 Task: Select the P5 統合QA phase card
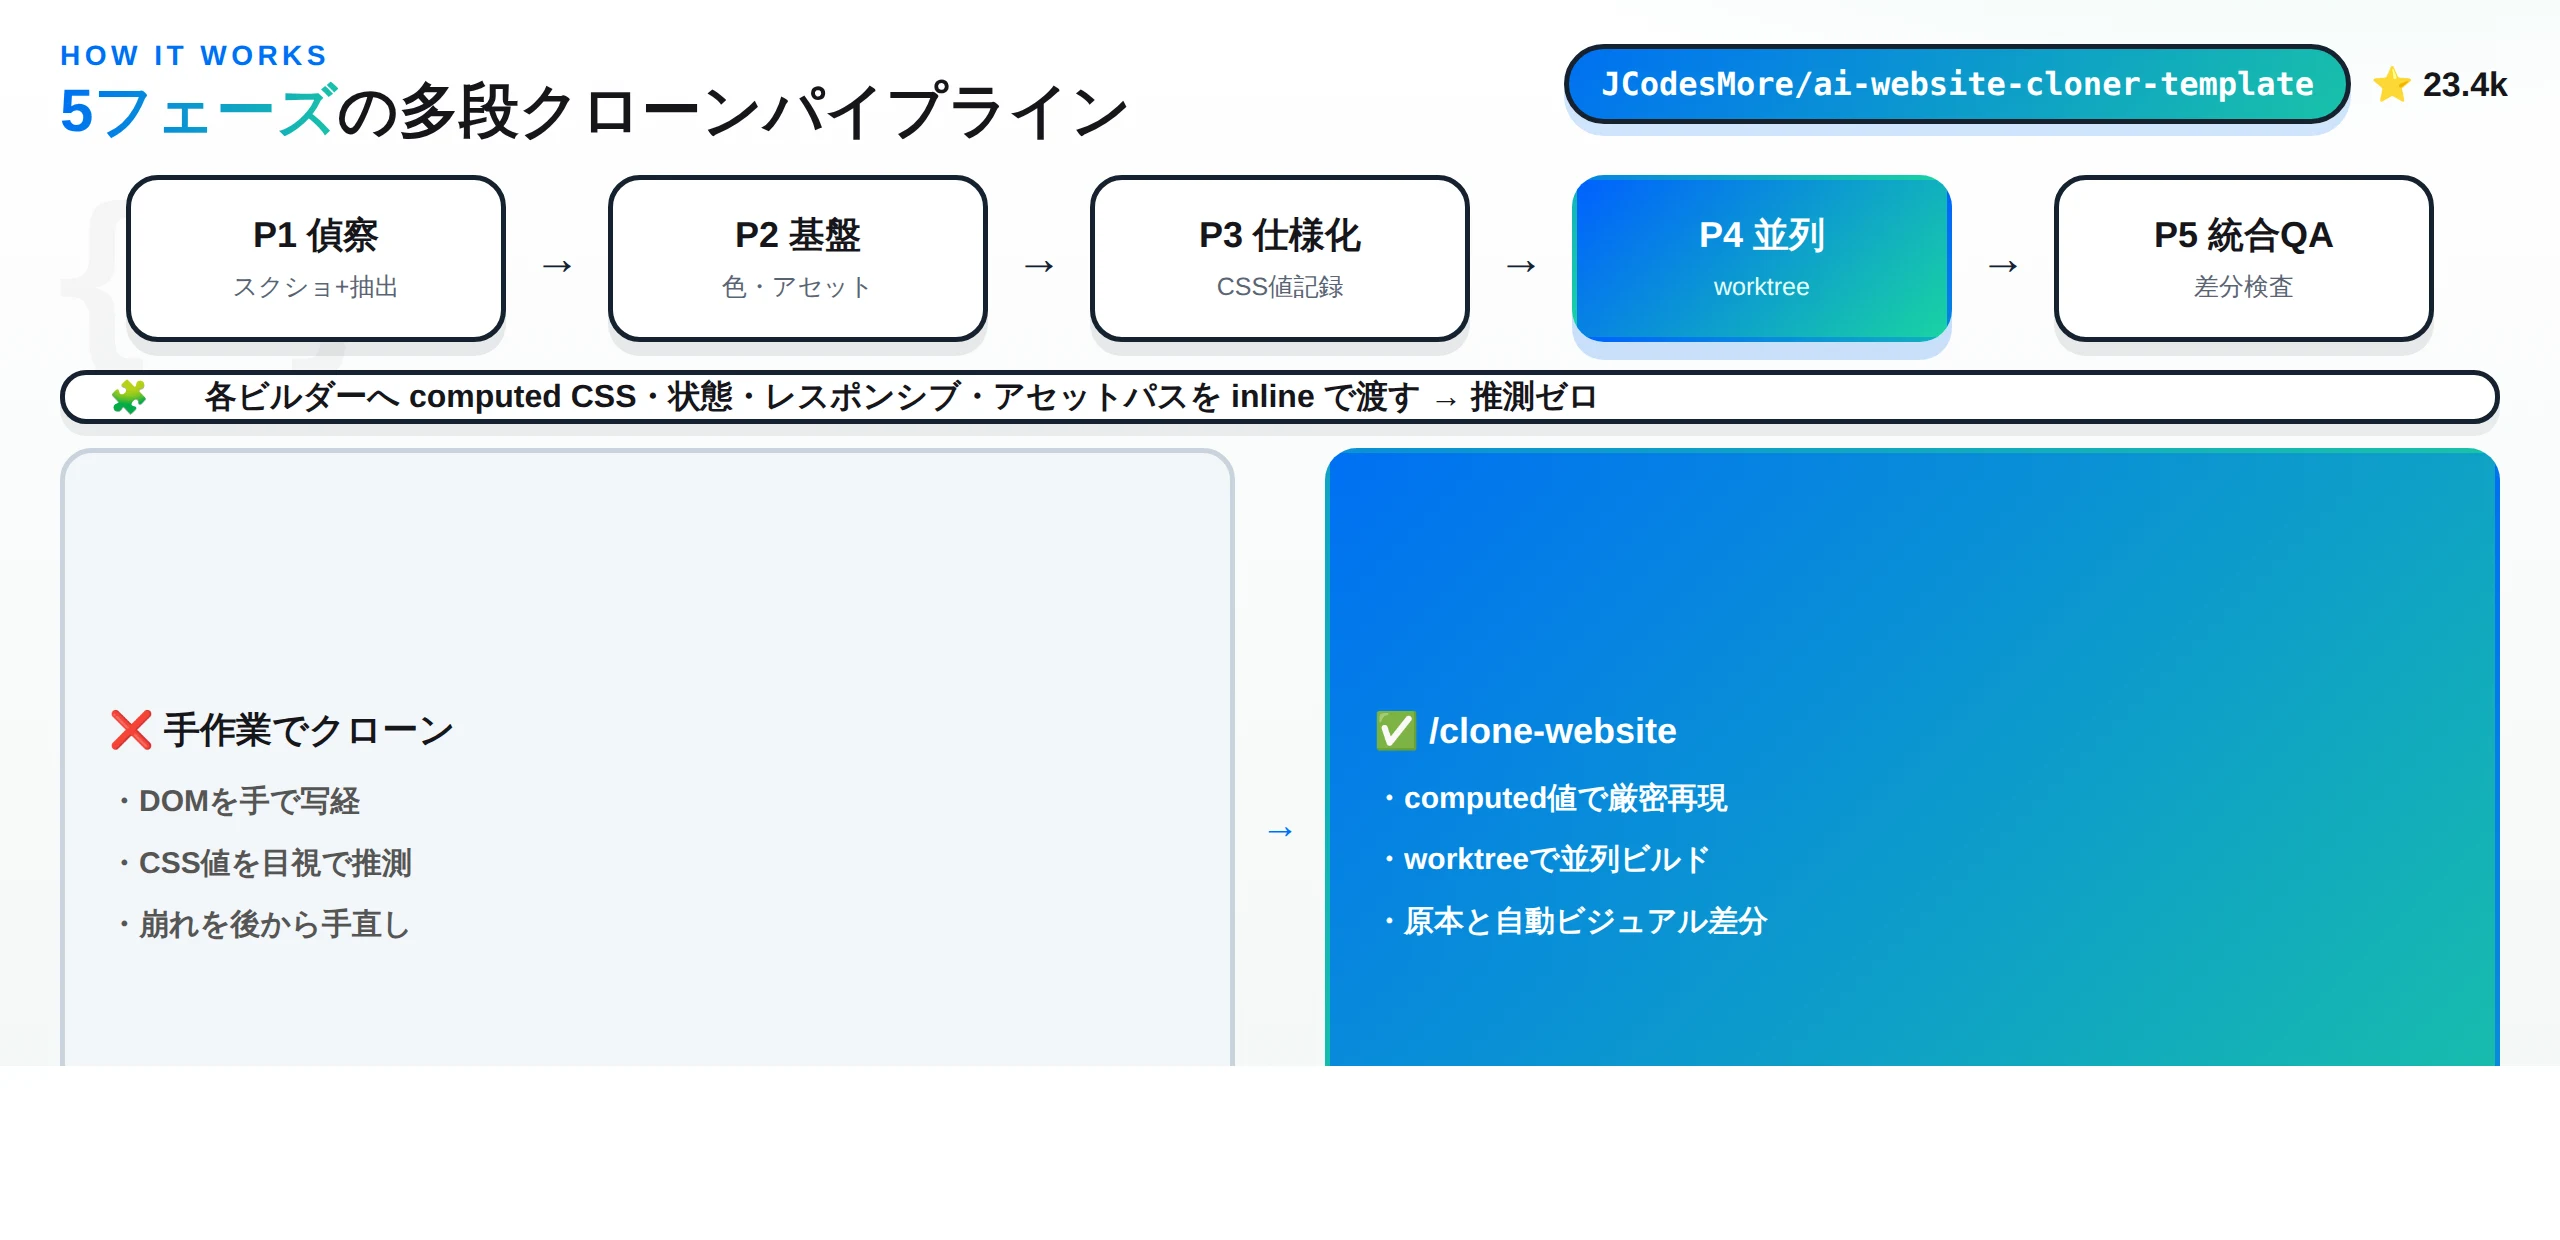[2244, 259]
